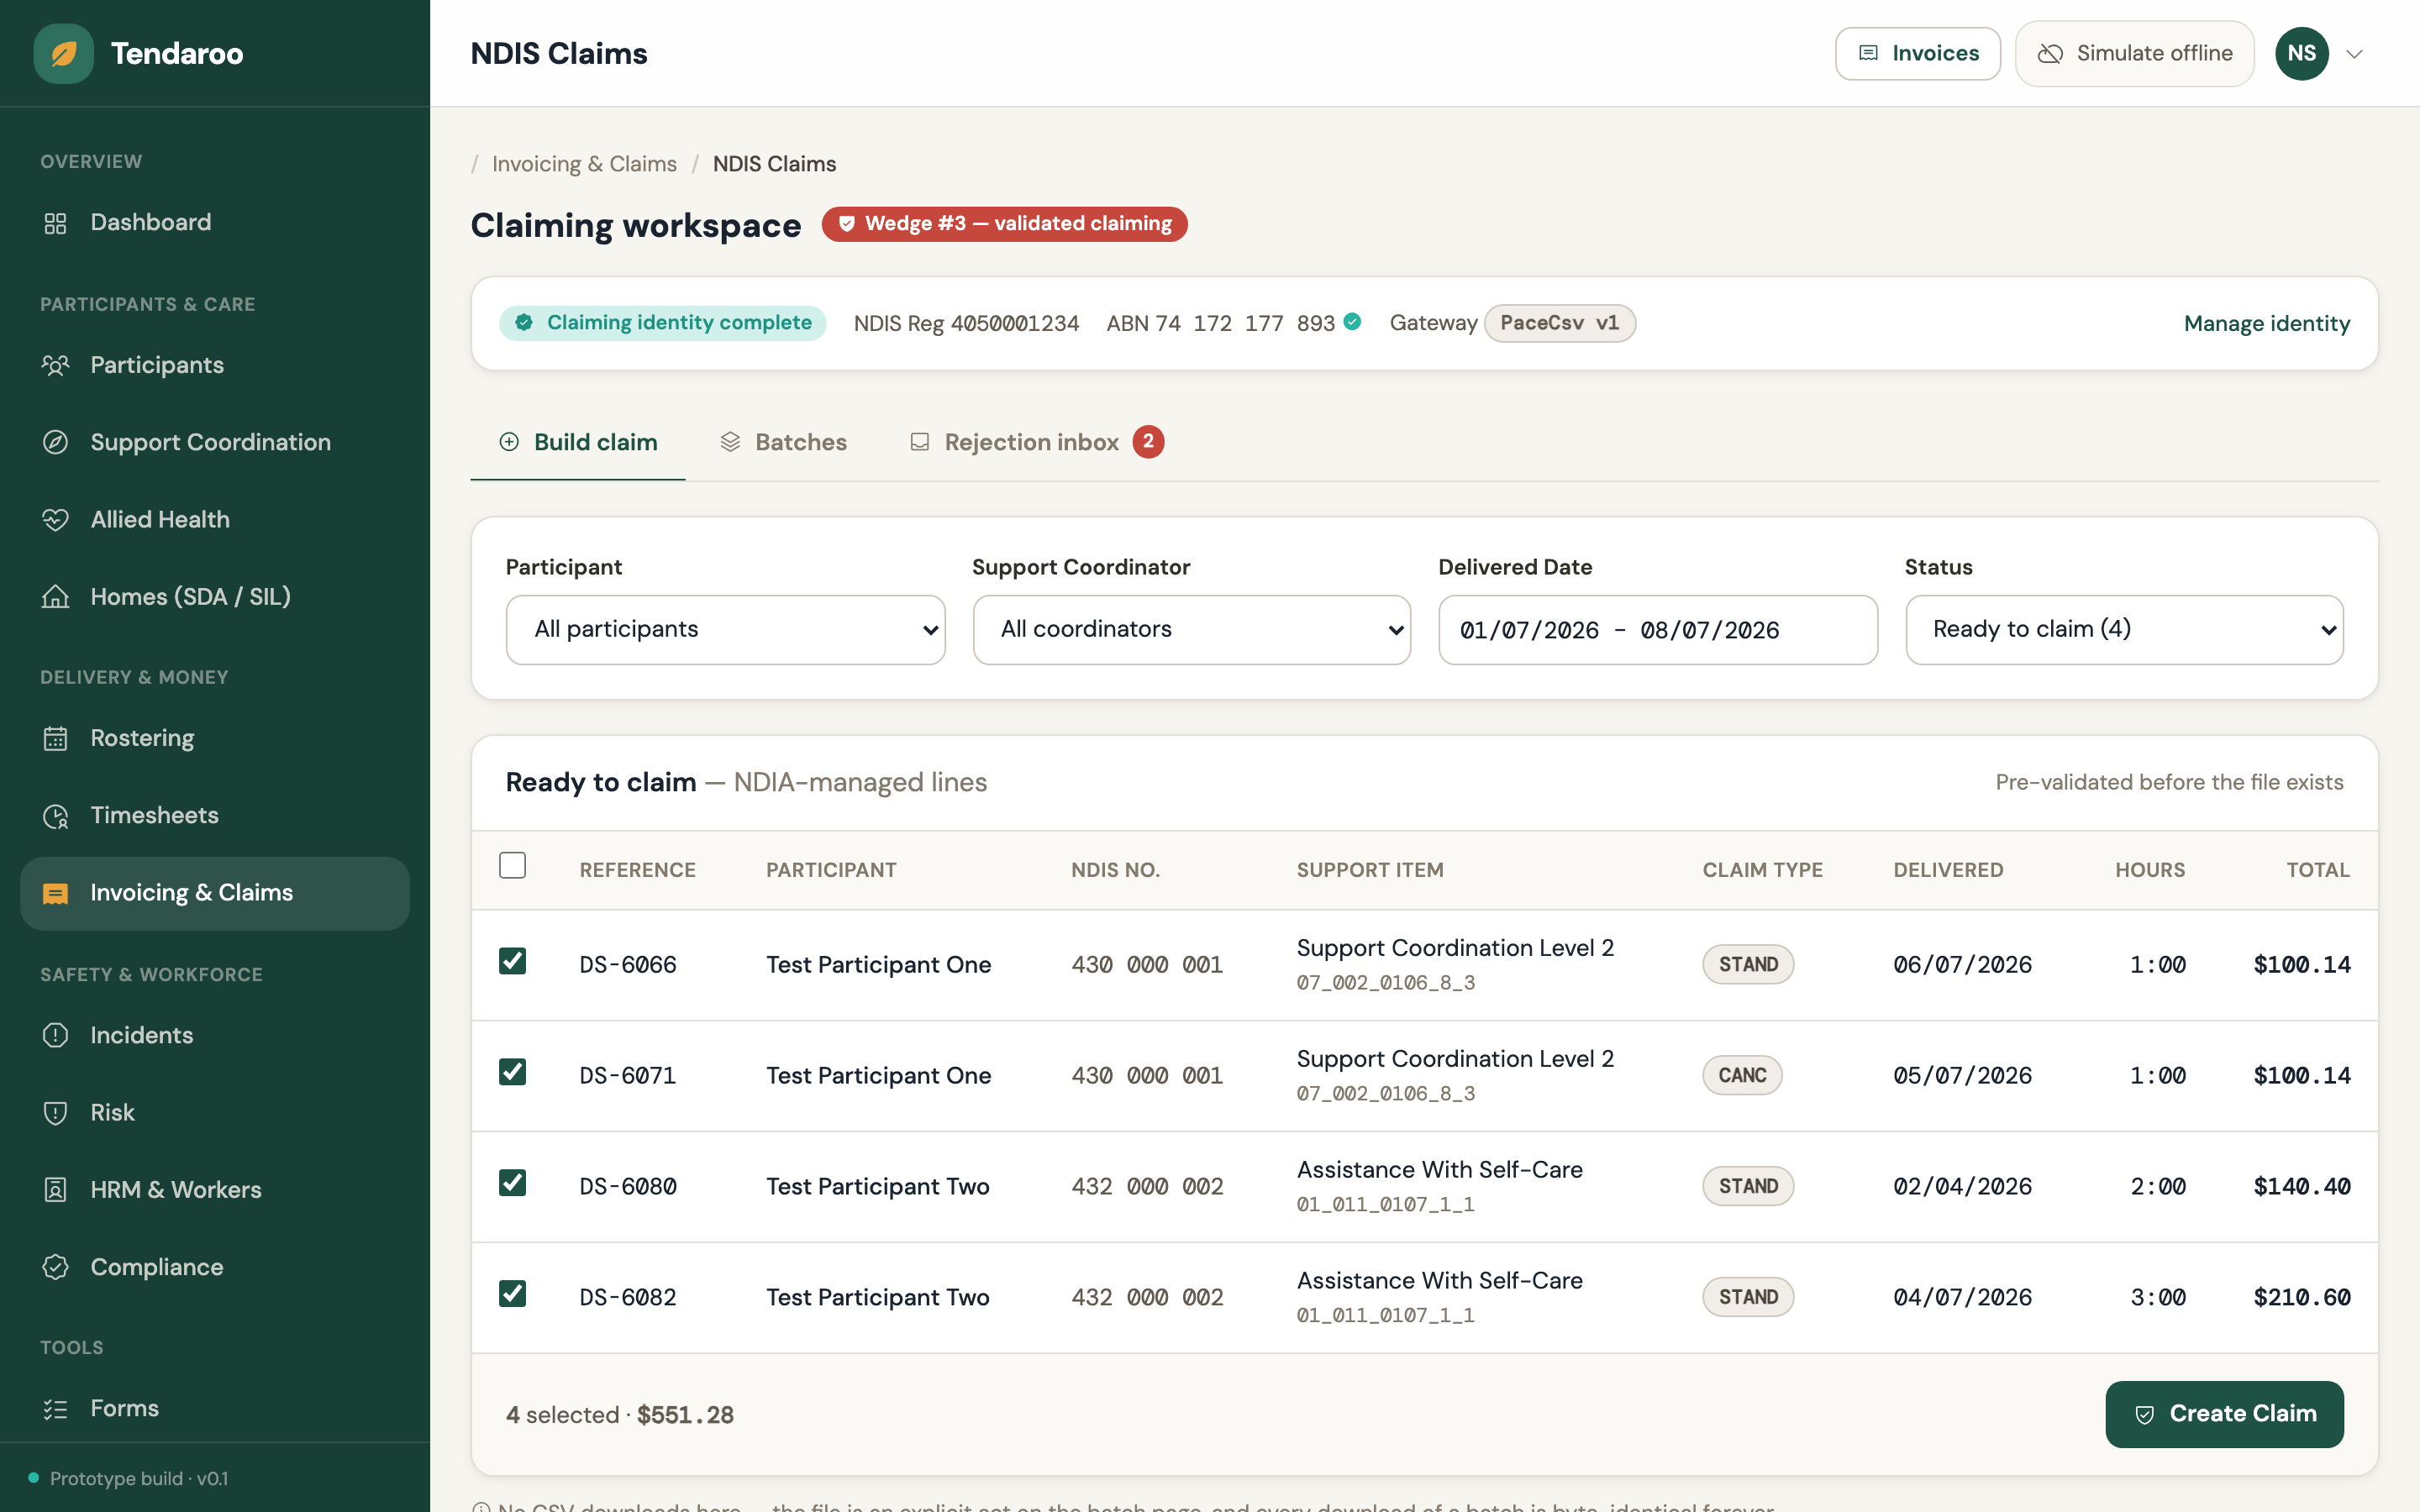Click the Simulate offline button
Image resolution: width=2420 pixels, height=1512 pixels.
(x=2134, y=53)
